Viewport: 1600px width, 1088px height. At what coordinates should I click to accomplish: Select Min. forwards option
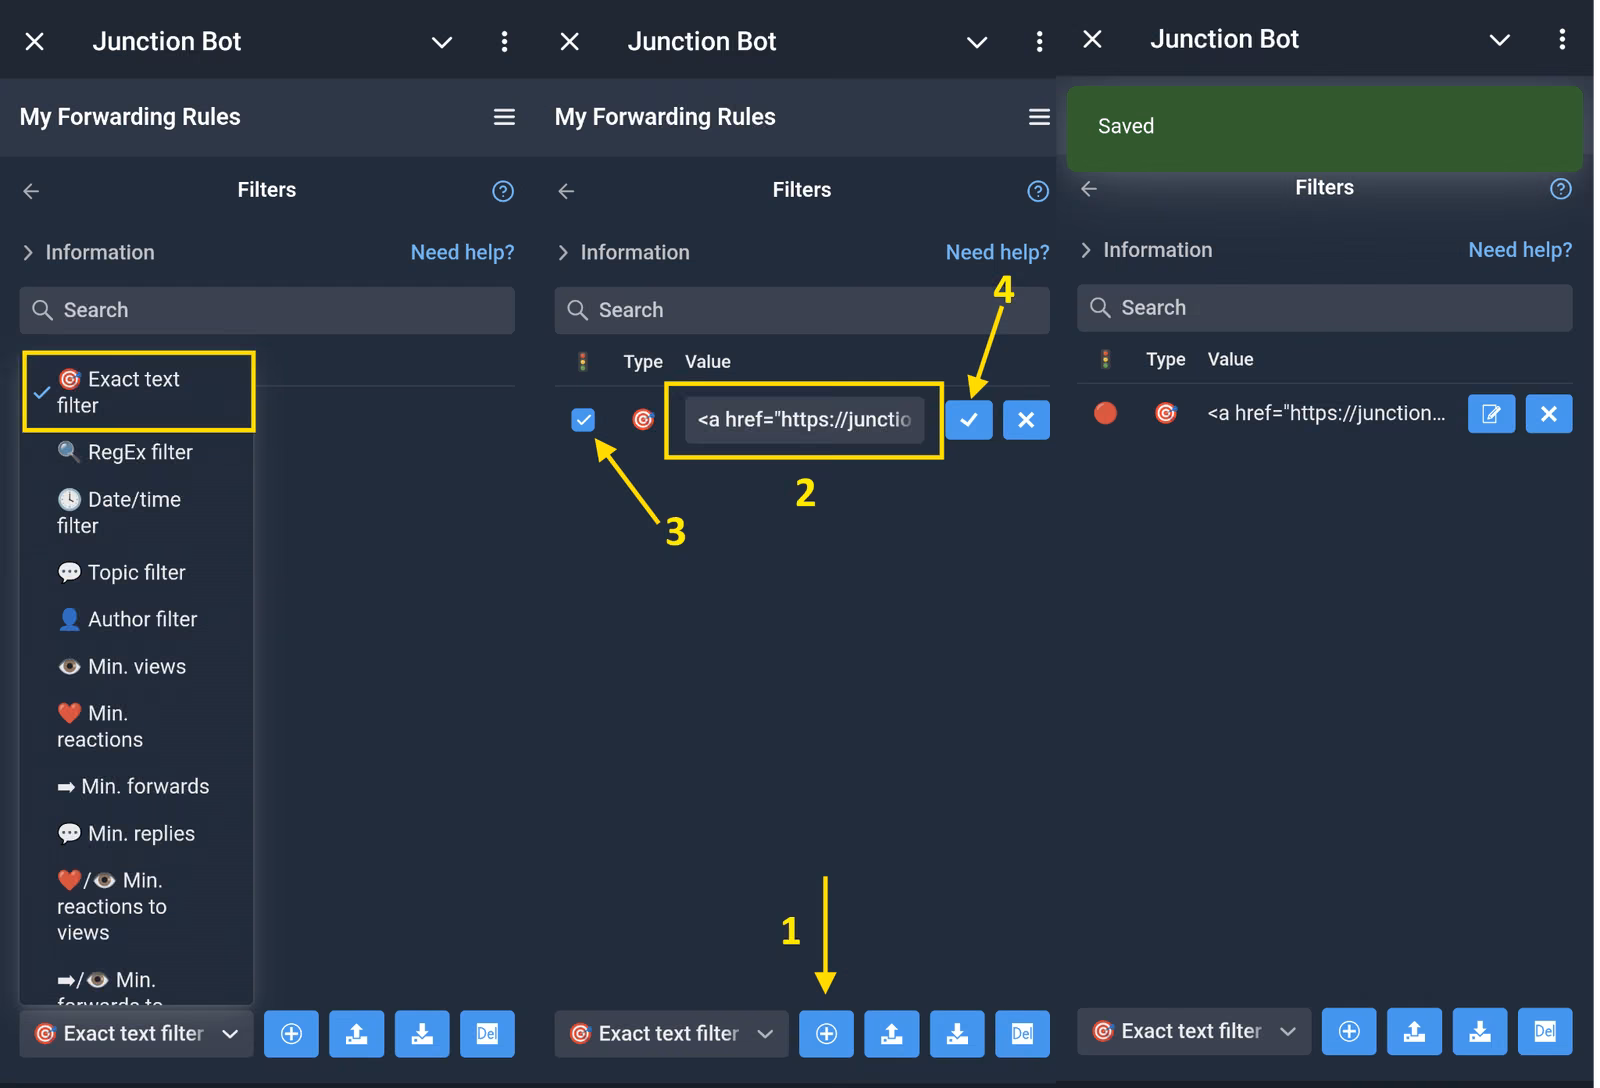tap(138, 786)
